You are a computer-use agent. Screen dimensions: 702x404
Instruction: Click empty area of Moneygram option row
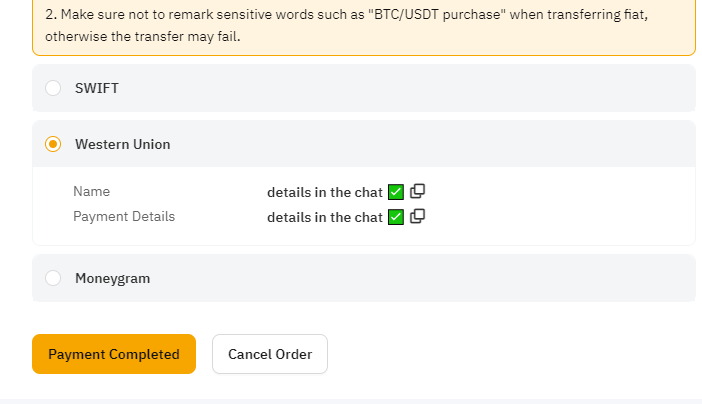(x=403, y=278)
